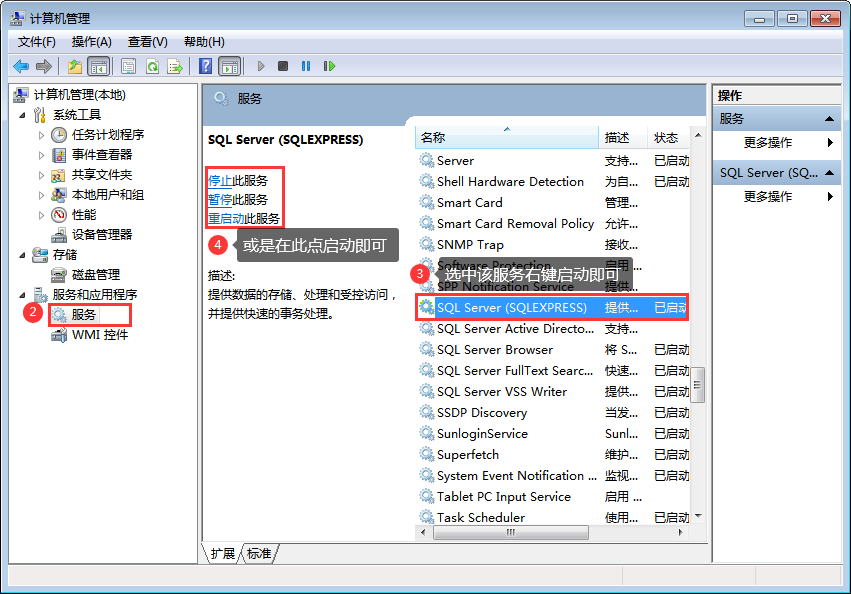Click the Pause service icon
This screenshot has width=851, height=594.
pos(306,66)
